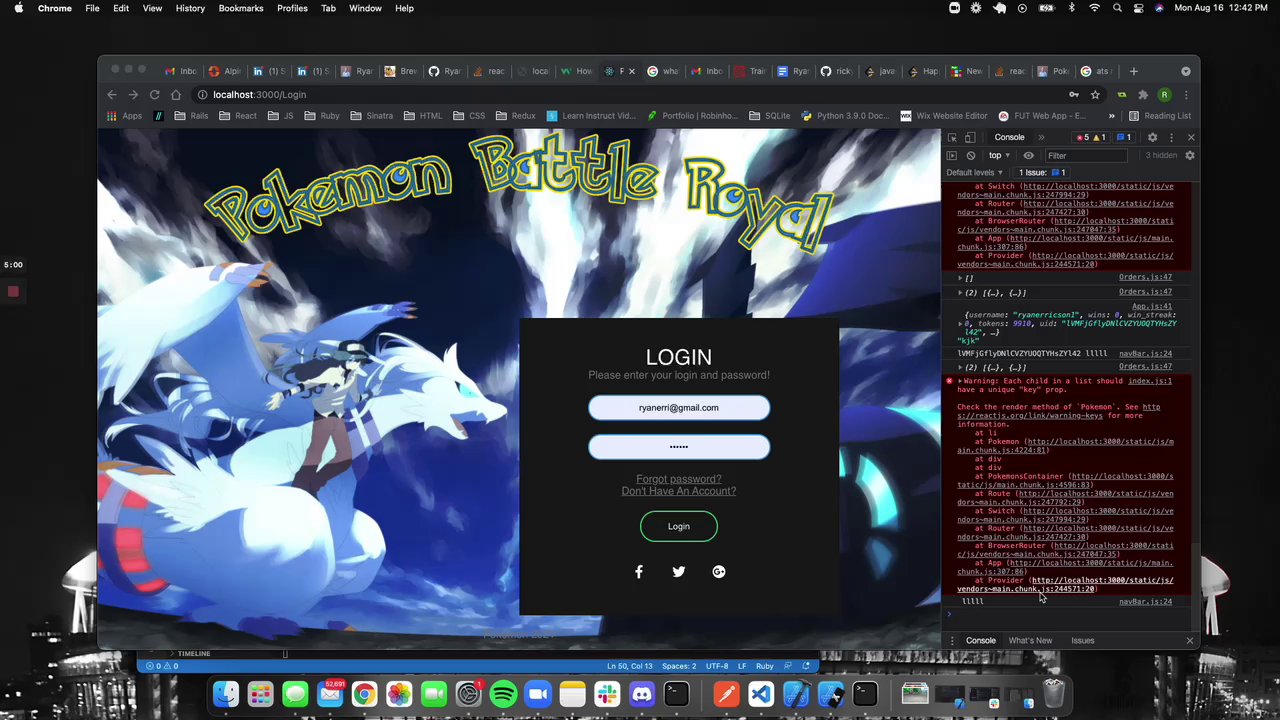
Task: Open the index.js:1 source link
Action: [1150, 381]
